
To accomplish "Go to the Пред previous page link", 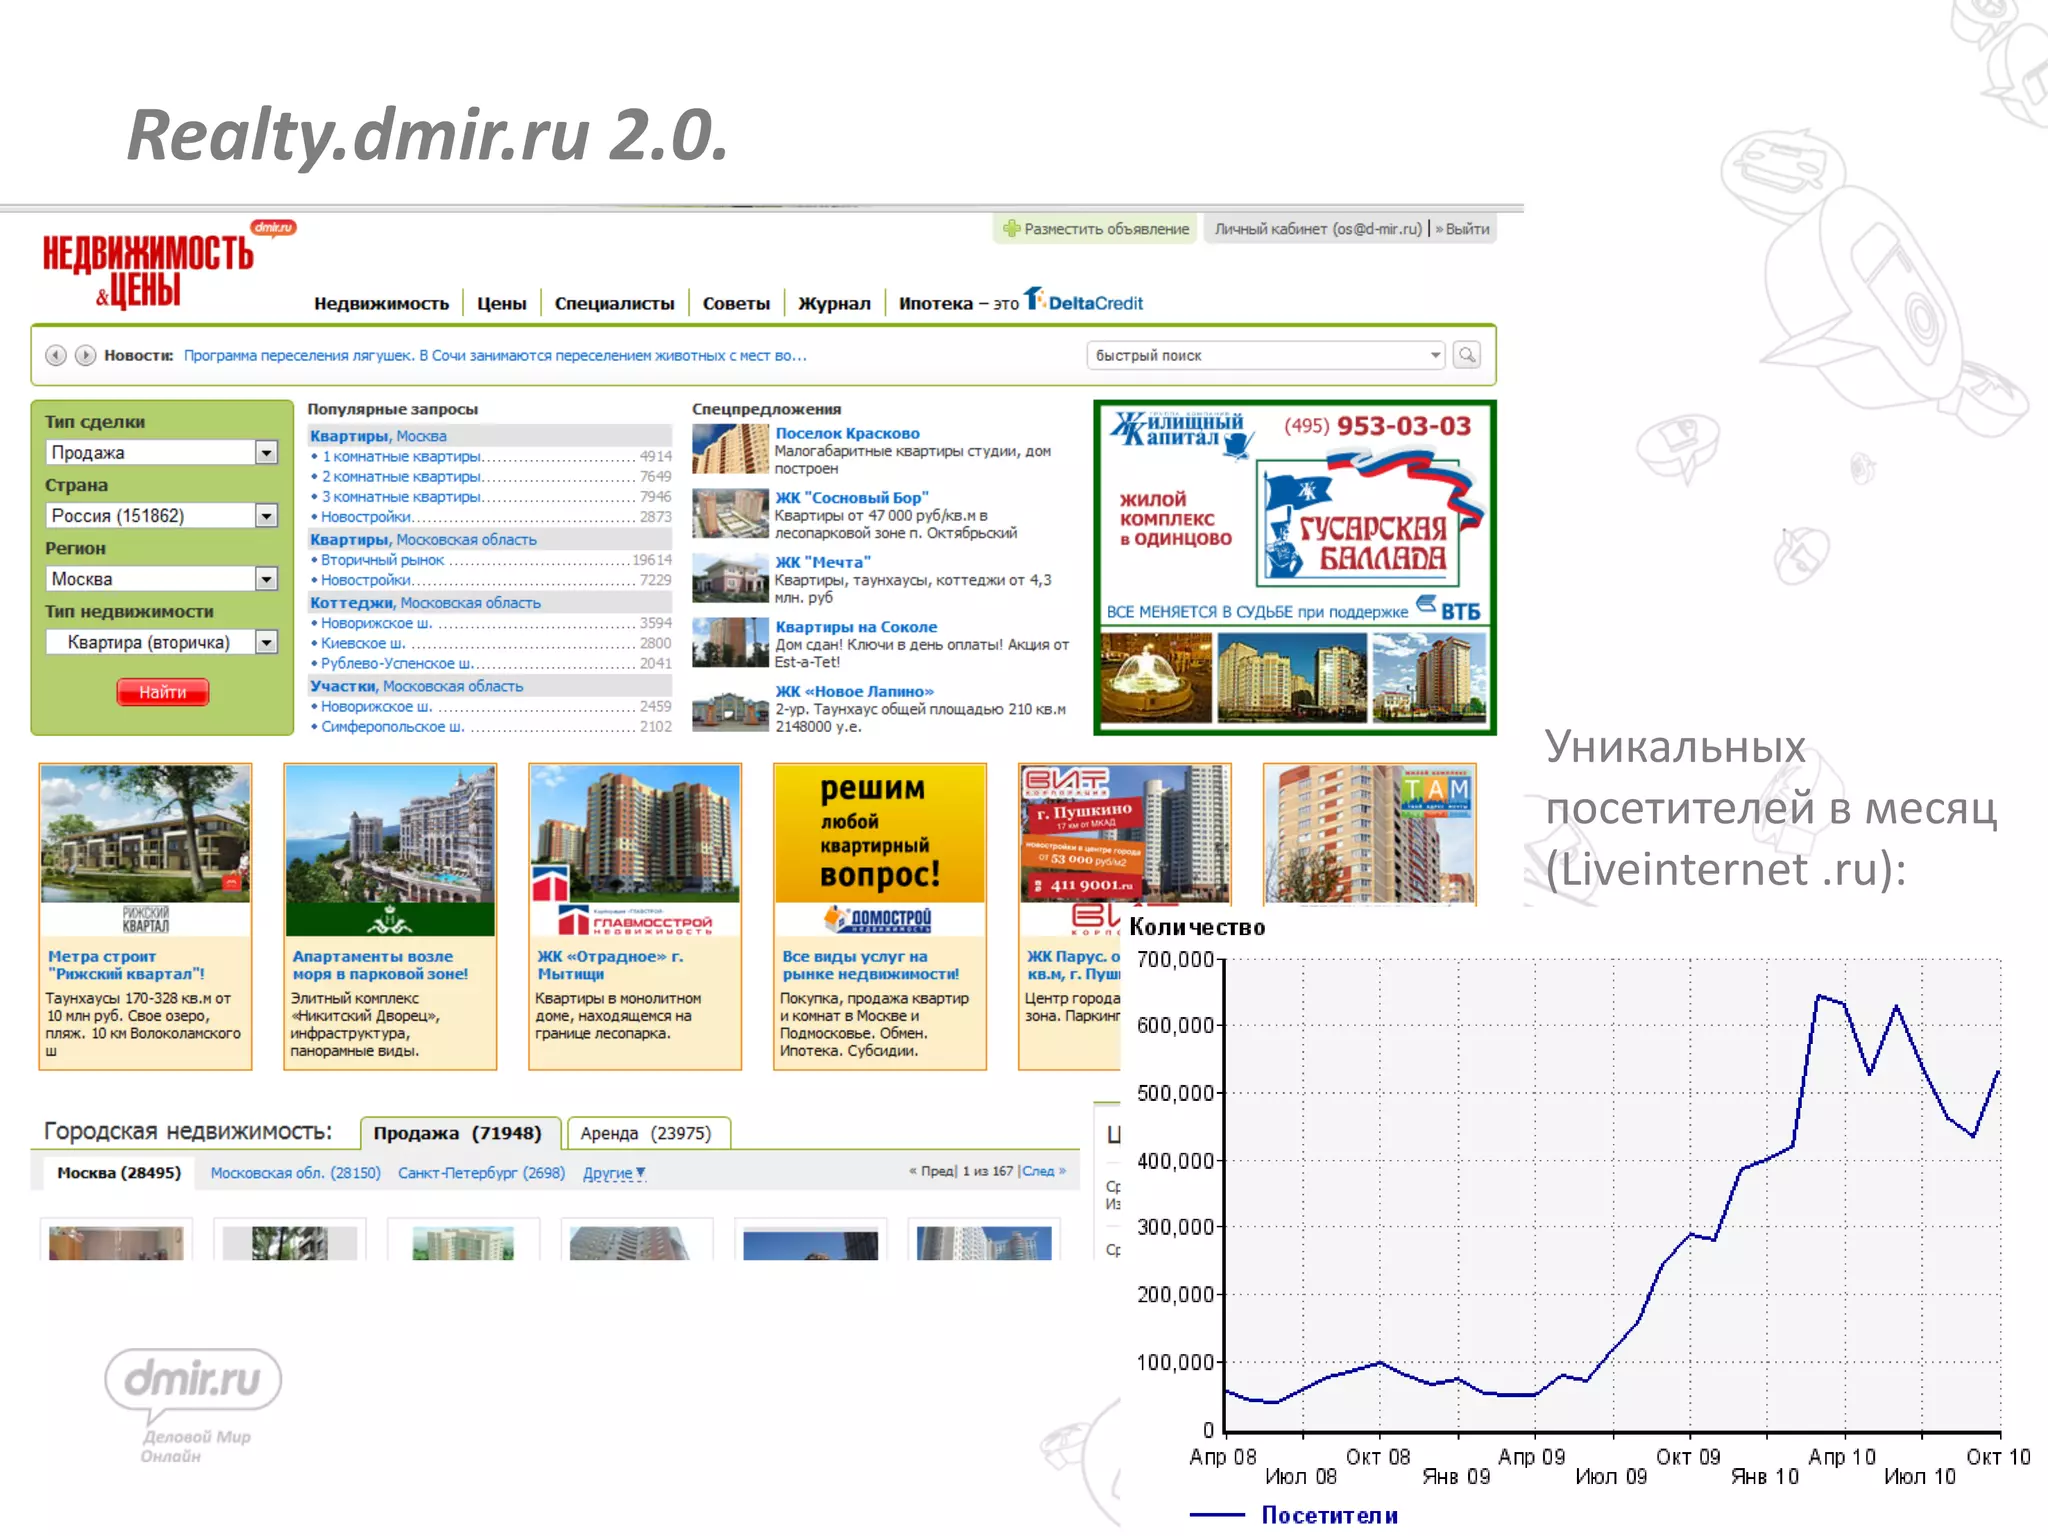I will 932,1171.
